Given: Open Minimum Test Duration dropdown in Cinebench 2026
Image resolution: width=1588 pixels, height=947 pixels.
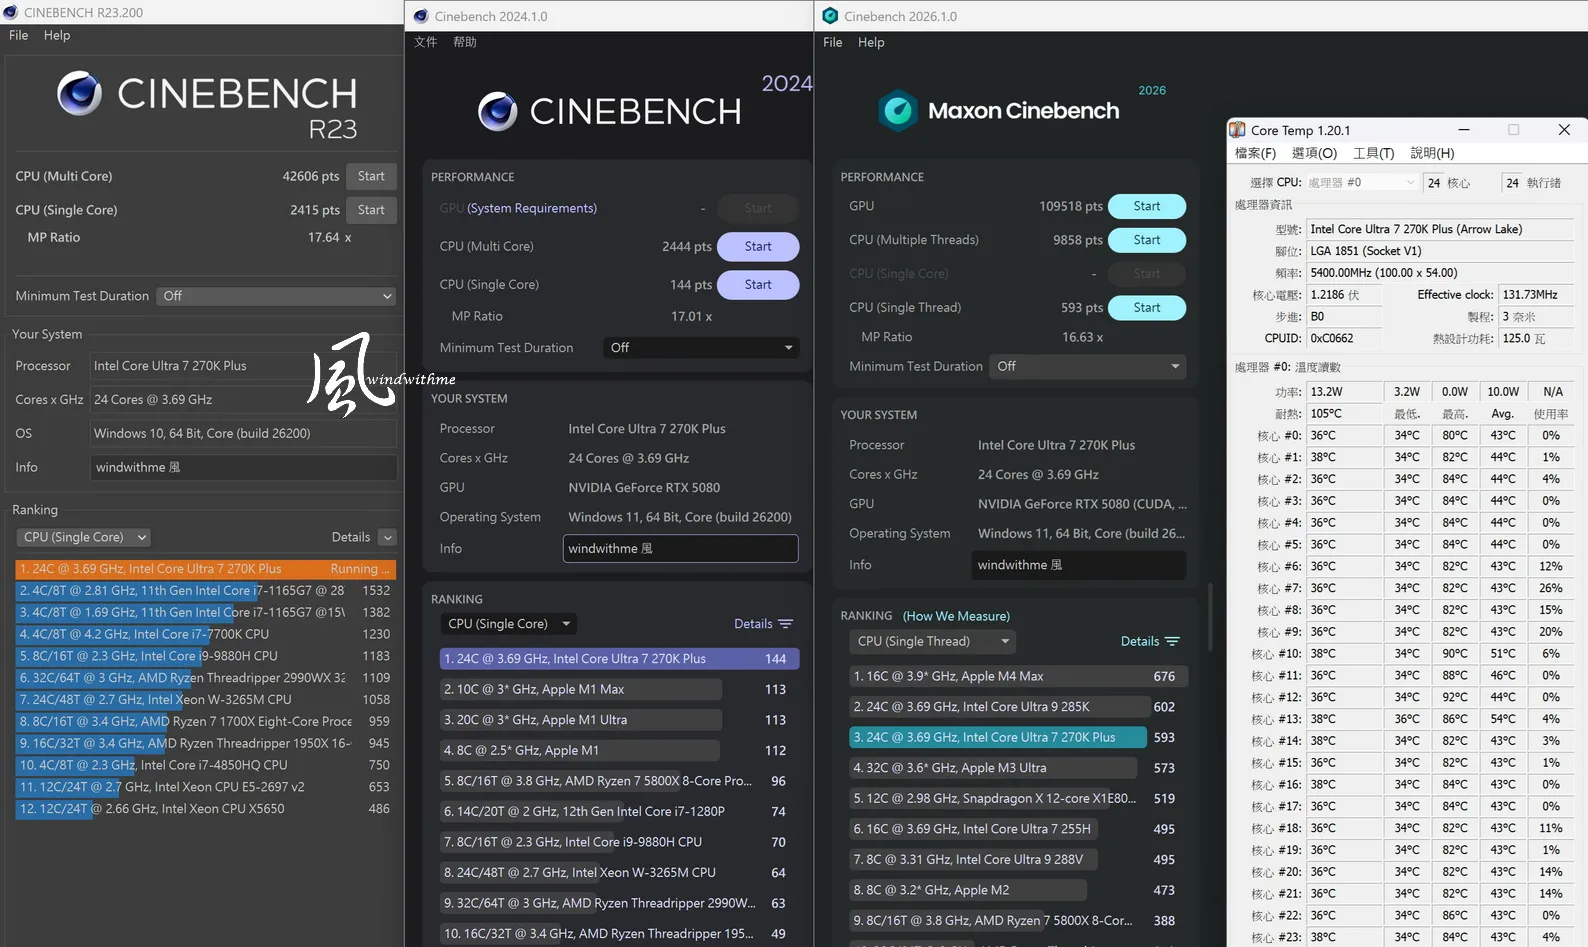Looking at the screenshot, I should (1087, 367).
